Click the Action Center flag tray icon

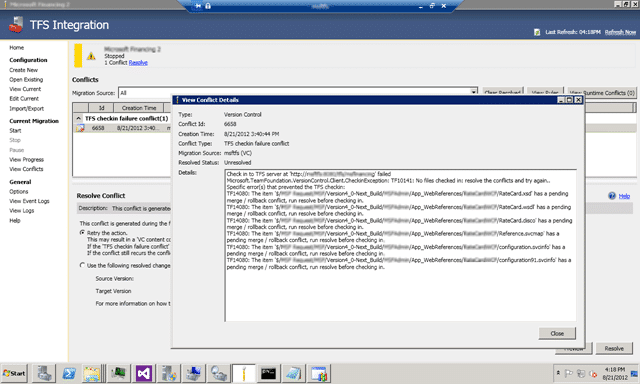pyautogui.click(x=568, y=373)
